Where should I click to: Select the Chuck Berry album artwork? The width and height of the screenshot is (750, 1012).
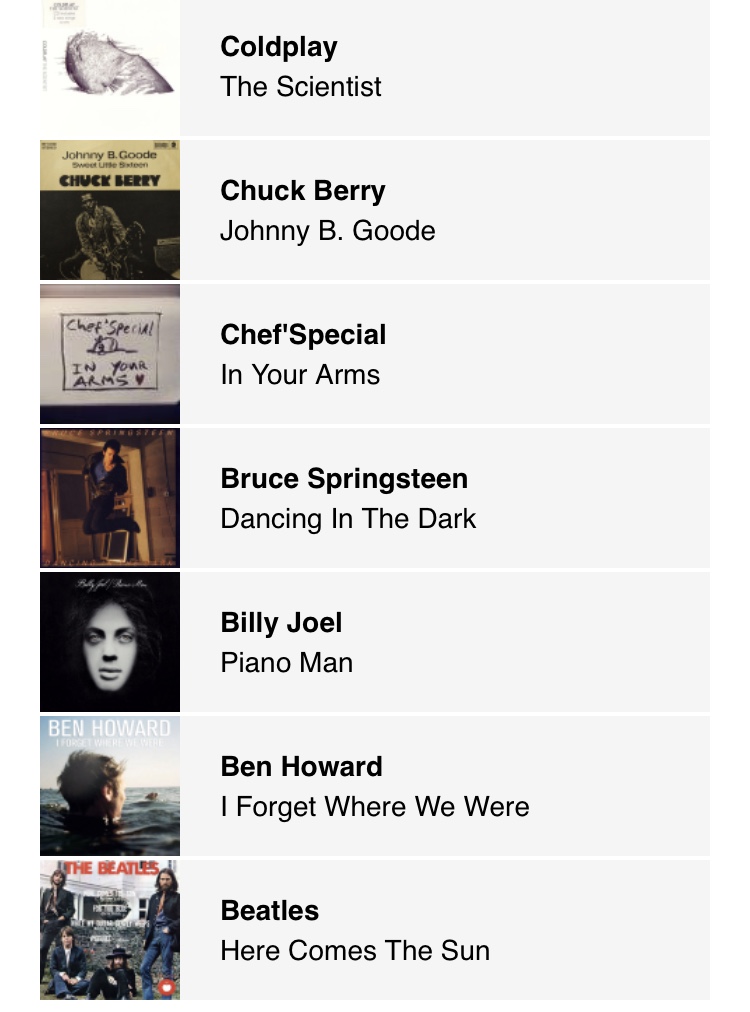(110, 210)
